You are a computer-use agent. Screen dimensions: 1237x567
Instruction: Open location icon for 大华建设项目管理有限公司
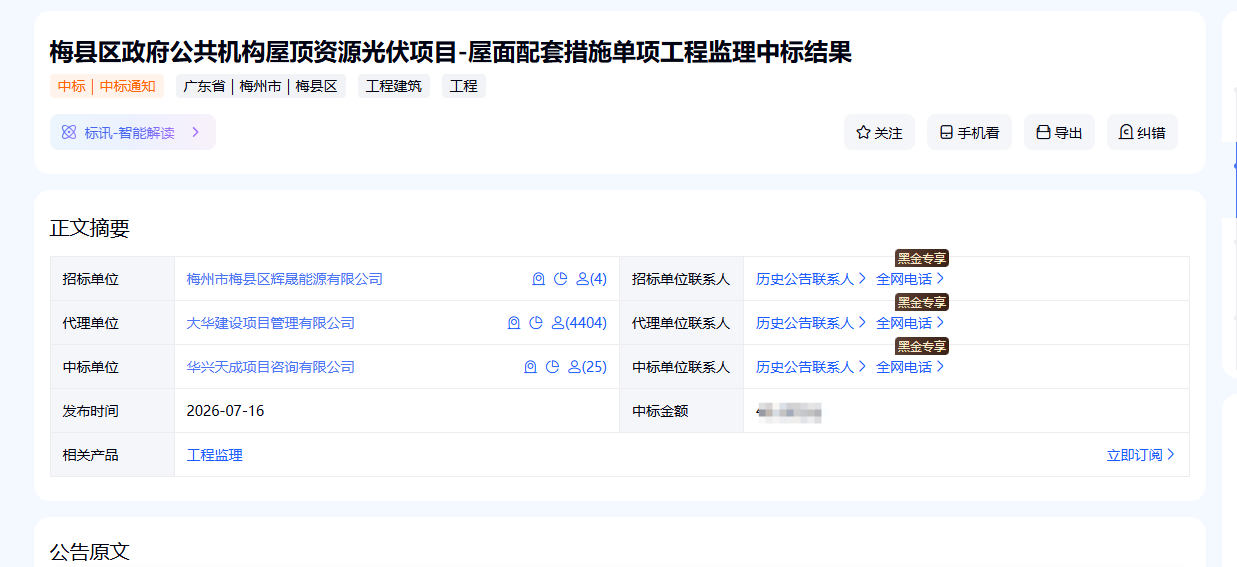point(514,323)
